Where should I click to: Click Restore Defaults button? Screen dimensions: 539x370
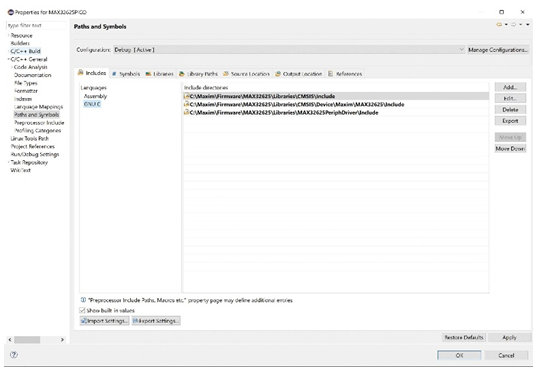pos(464,337)
